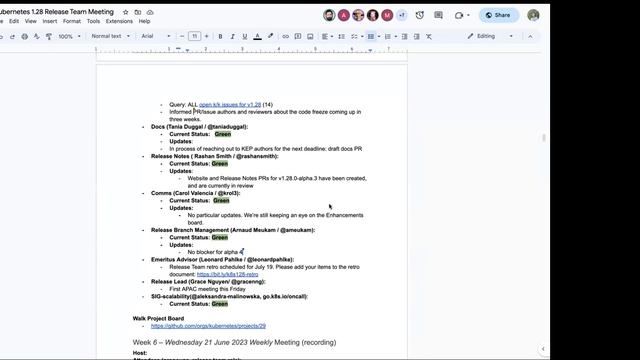The width and height of the screenshot is (640, 360).
Task: Collapse the menus with chevron
Action: coord(530,36)
